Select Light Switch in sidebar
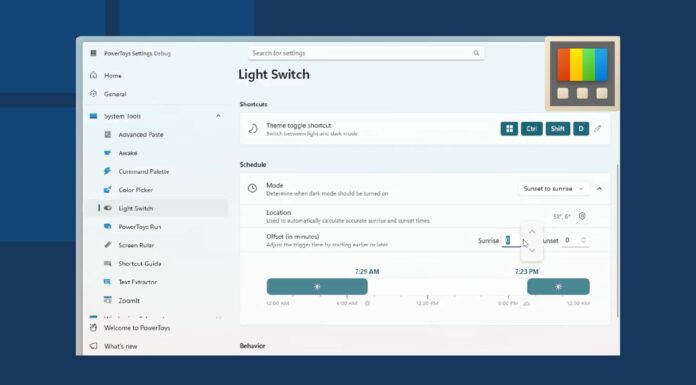696x385 pixels. pyautogui.click(x=155, y=208)
